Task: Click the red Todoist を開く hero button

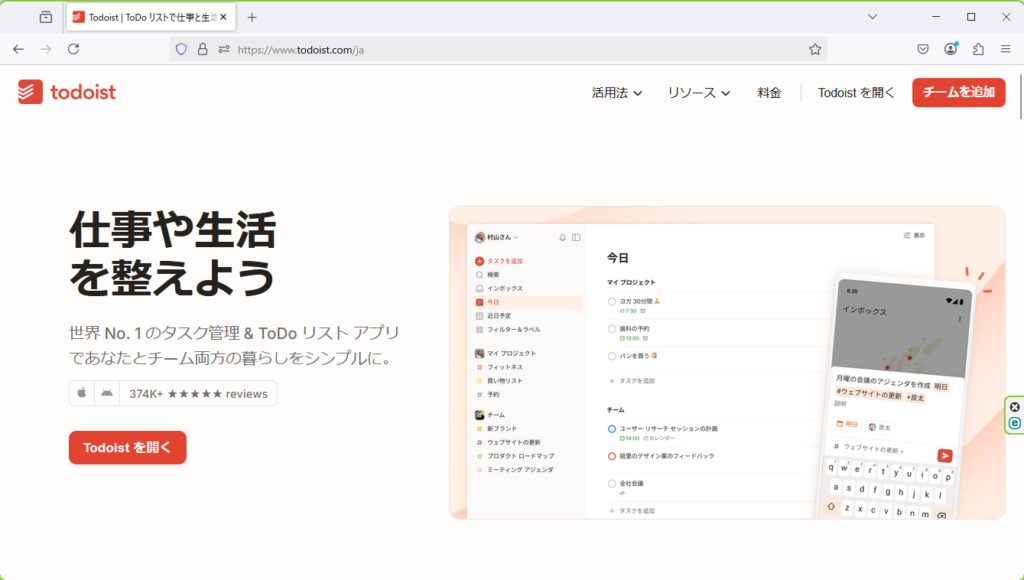Action: [x=128, y=448]
